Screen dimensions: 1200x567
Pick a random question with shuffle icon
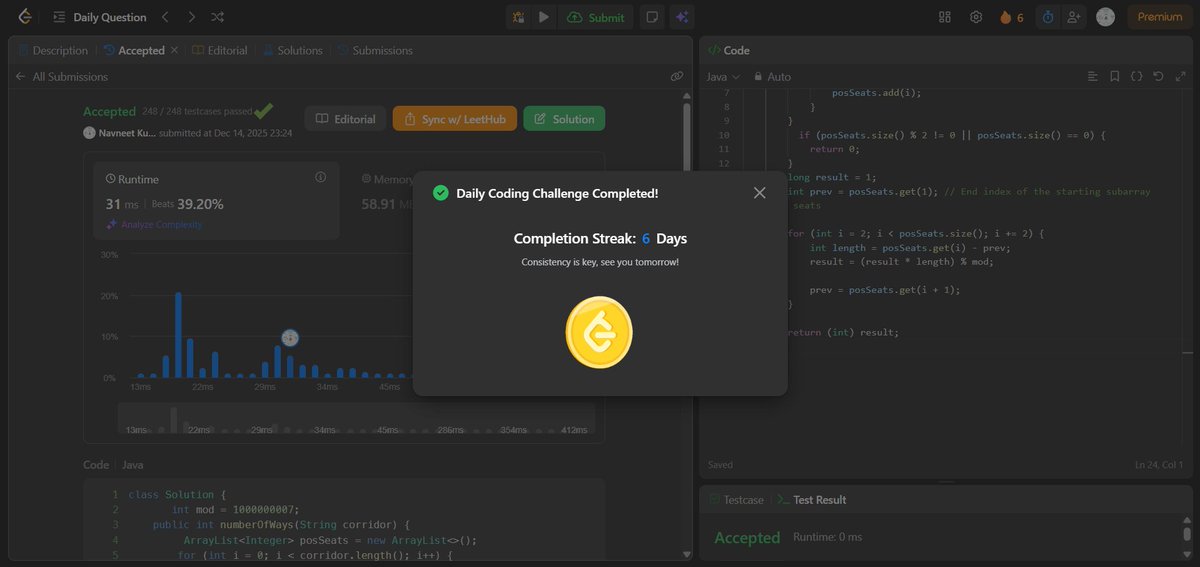pyautogui.click(x=218, y=17)
